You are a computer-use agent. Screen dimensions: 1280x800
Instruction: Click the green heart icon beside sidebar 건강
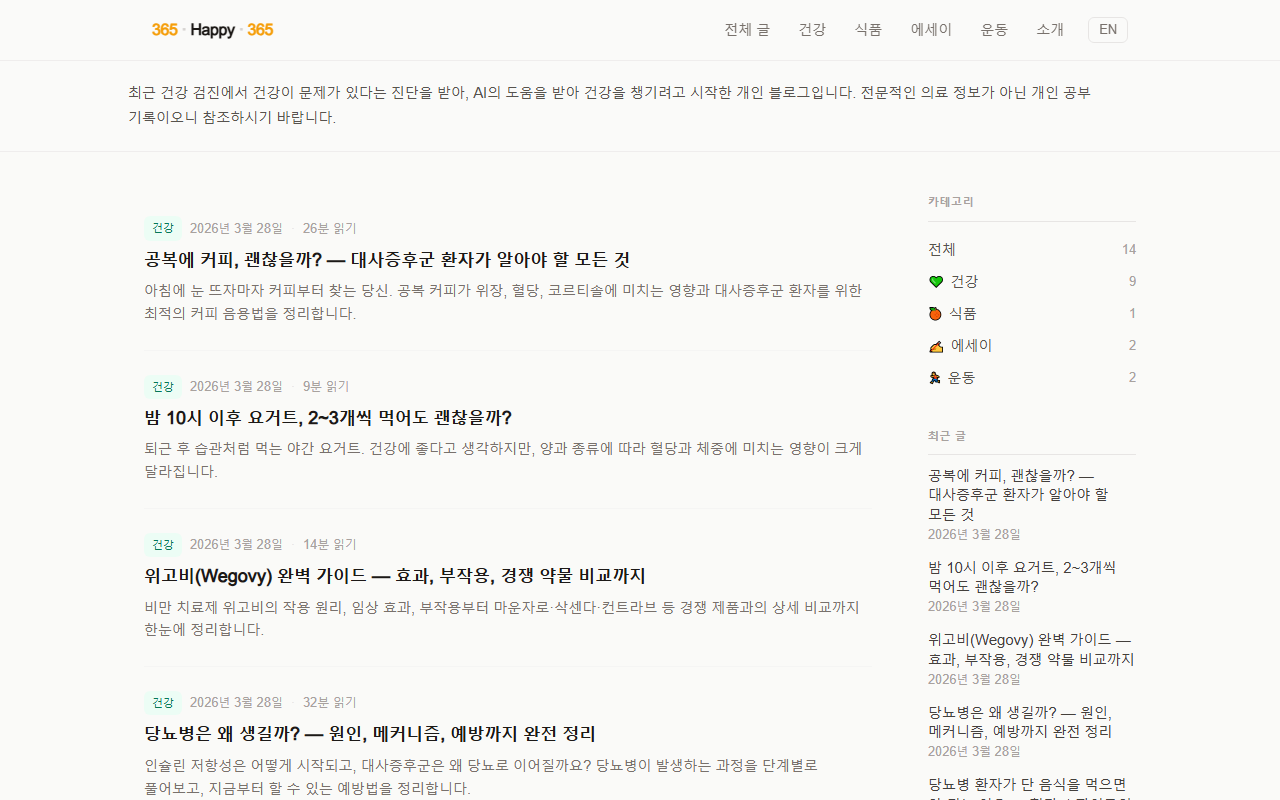point(936,282)
